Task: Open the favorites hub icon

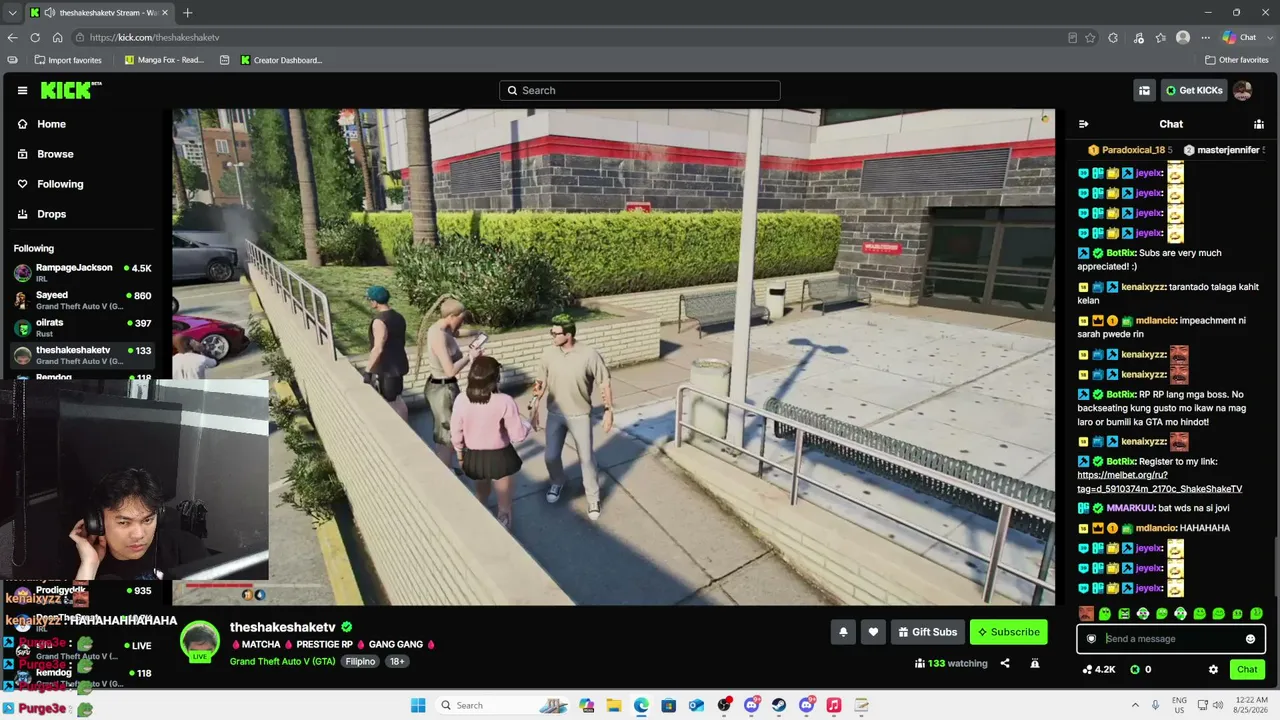Action: click(1161, 38)
